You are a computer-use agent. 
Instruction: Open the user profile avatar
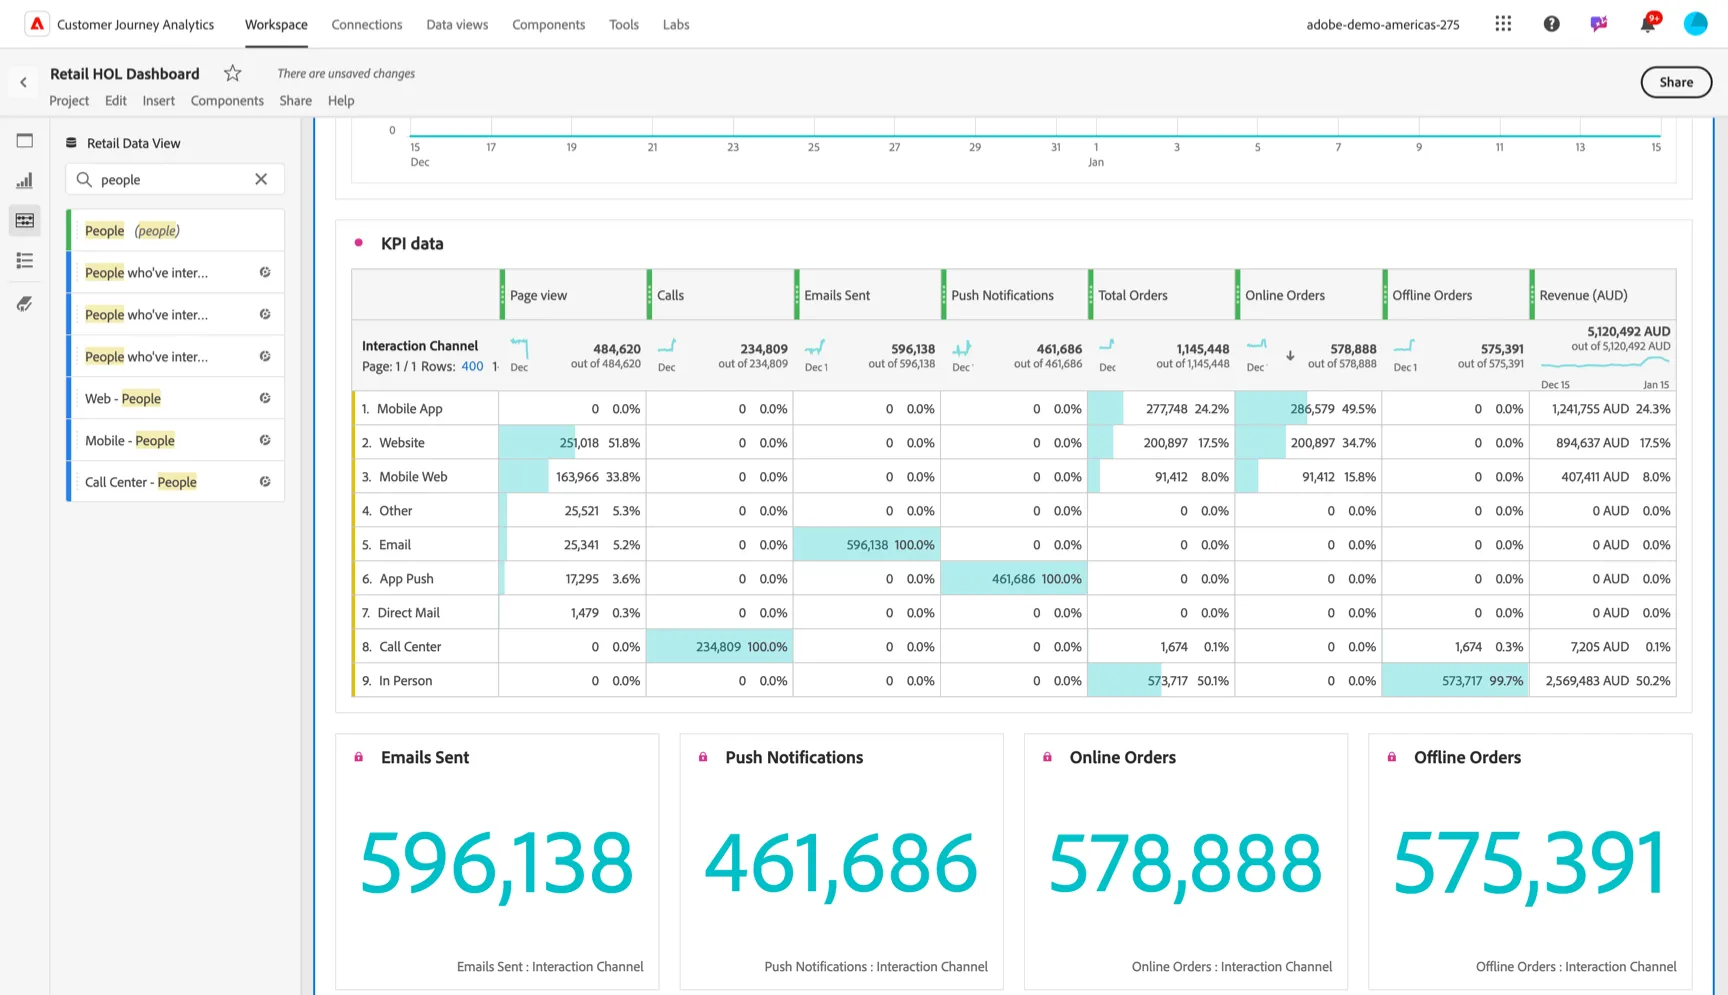[x=1696, y=24]
